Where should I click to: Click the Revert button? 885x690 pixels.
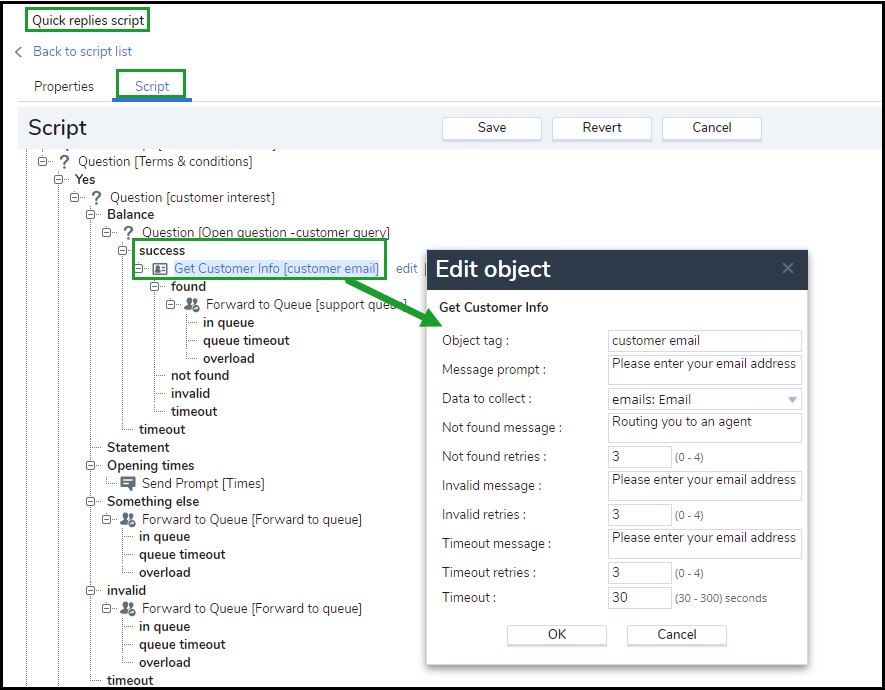click(602, 128)
